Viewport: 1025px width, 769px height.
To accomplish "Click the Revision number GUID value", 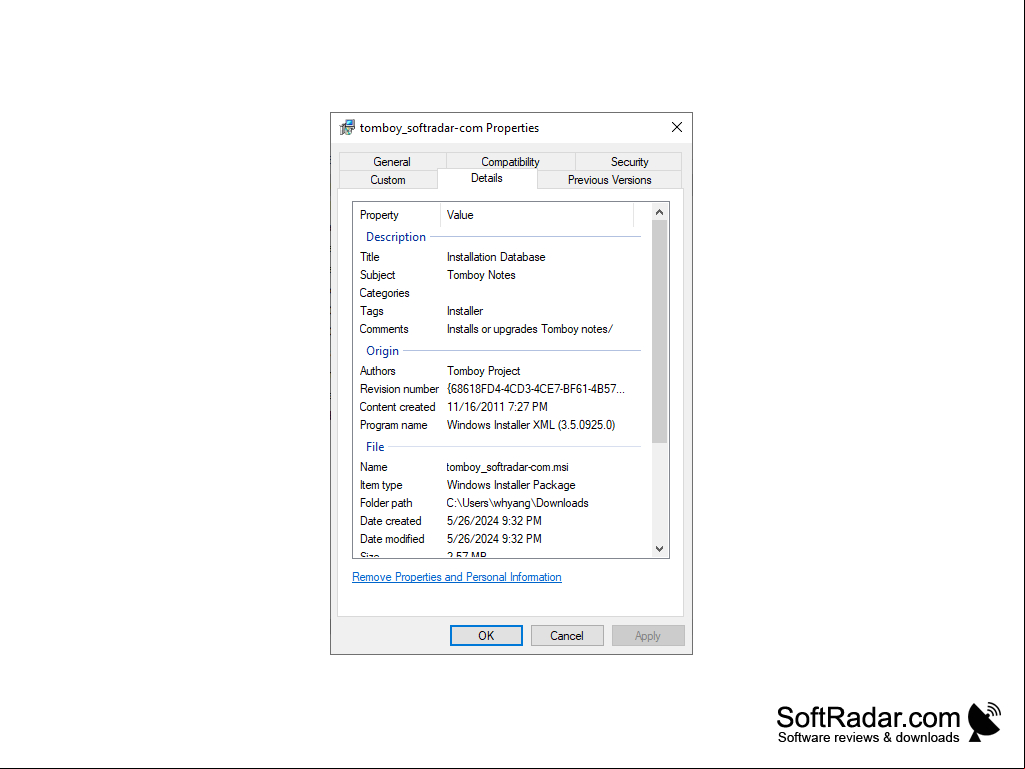I will (x=535, y=389).
